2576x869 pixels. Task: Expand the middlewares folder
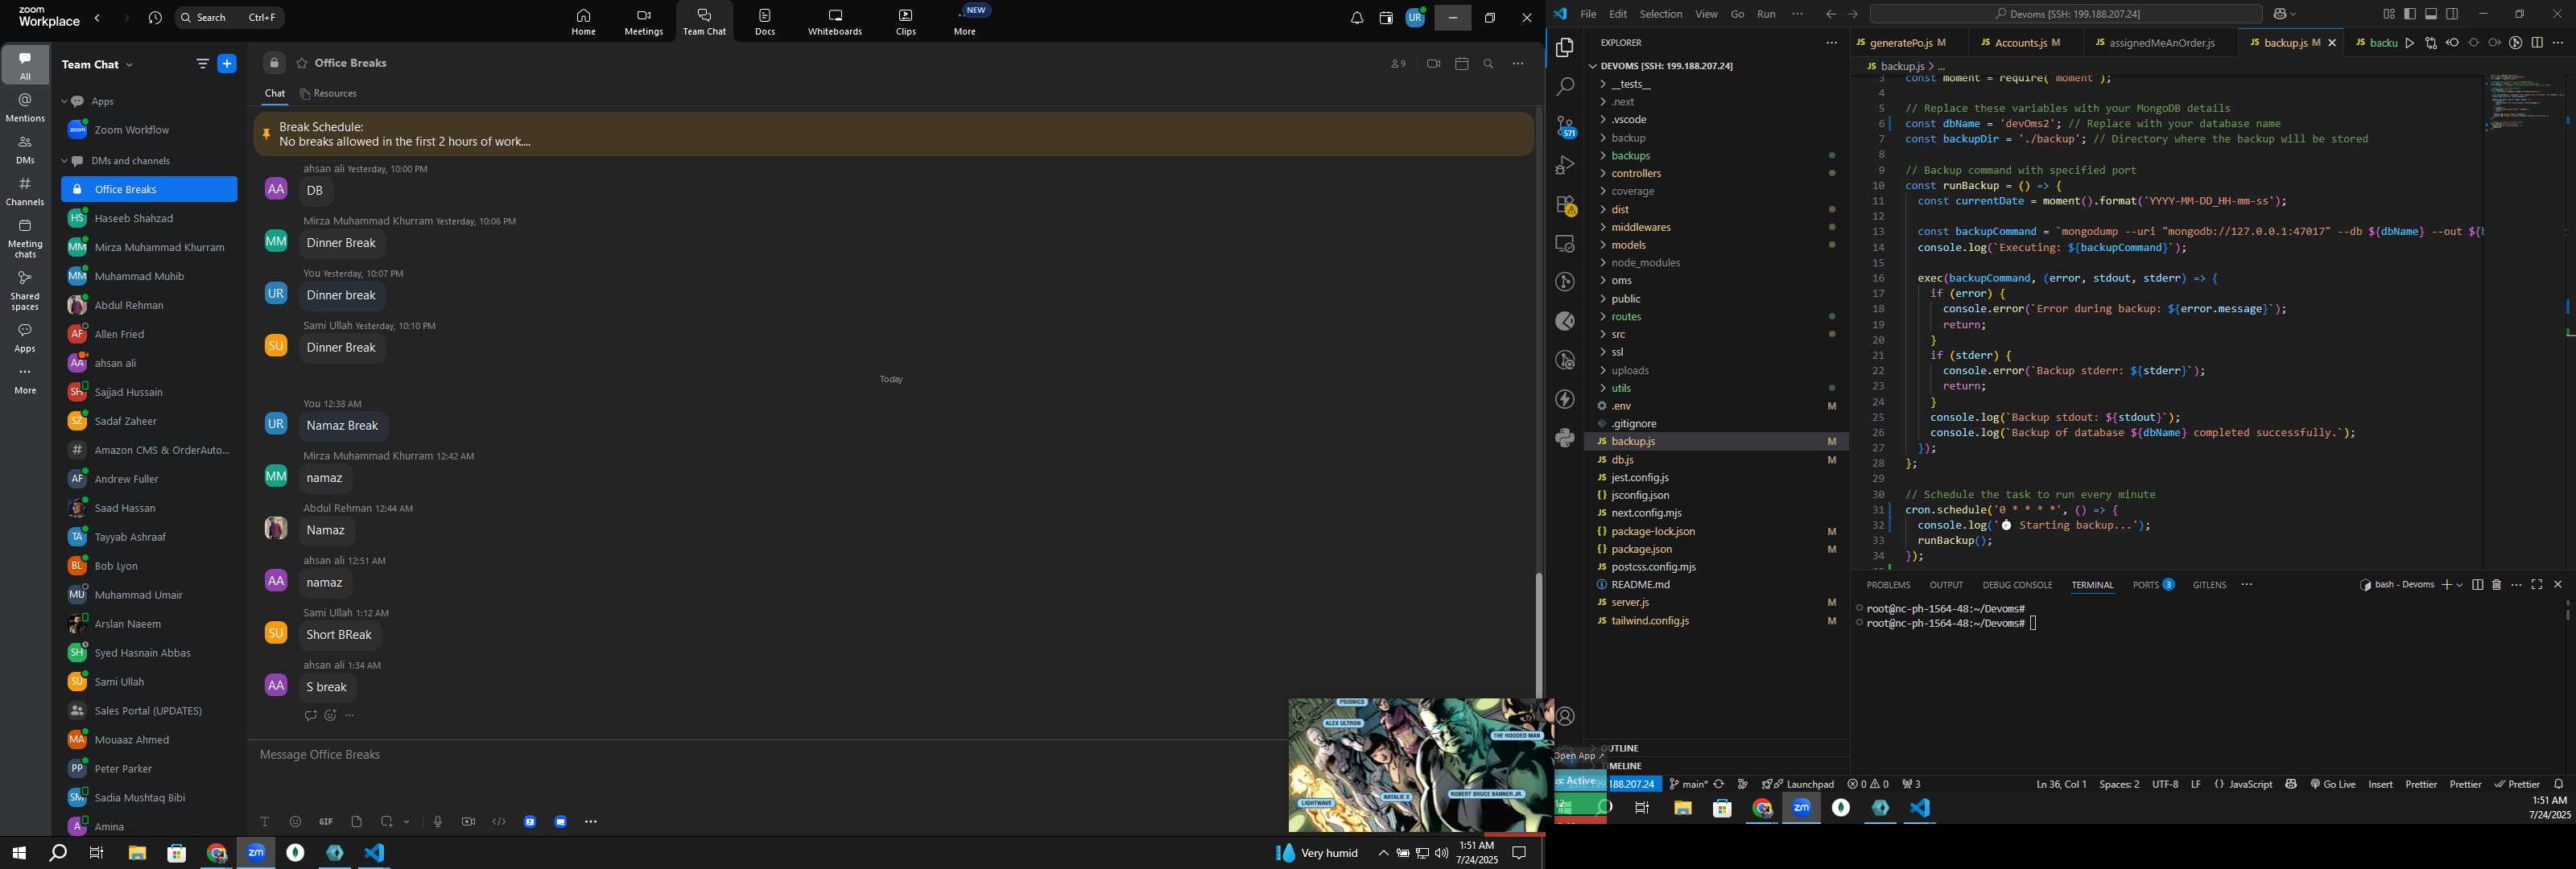pyautogui.click(x=1716, y=227)
